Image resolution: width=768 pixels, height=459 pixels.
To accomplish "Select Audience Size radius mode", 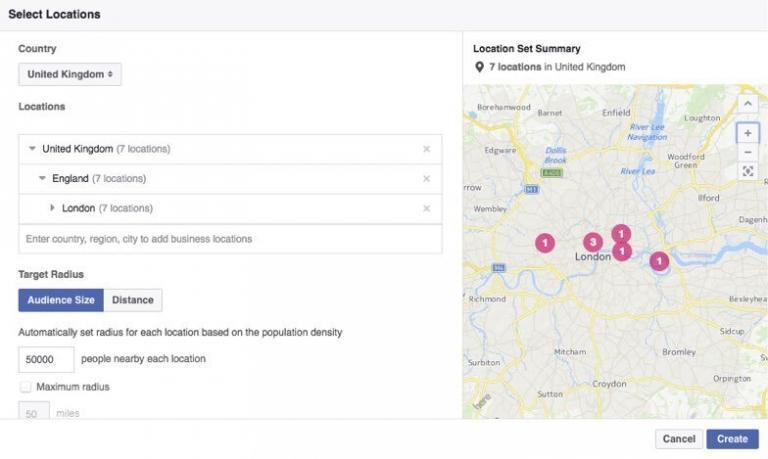I will (x=61, y=300).
